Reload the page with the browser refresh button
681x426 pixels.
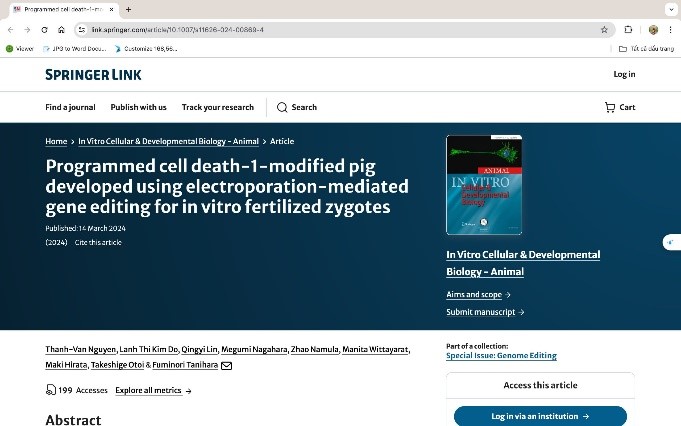tap(44, 30)
